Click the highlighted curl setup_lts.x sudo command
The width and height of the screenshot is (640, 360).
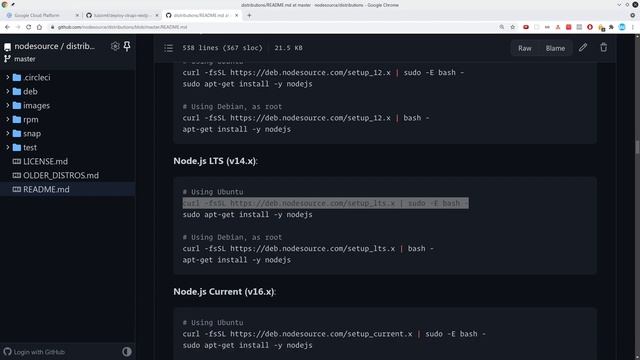coord(325,203)
